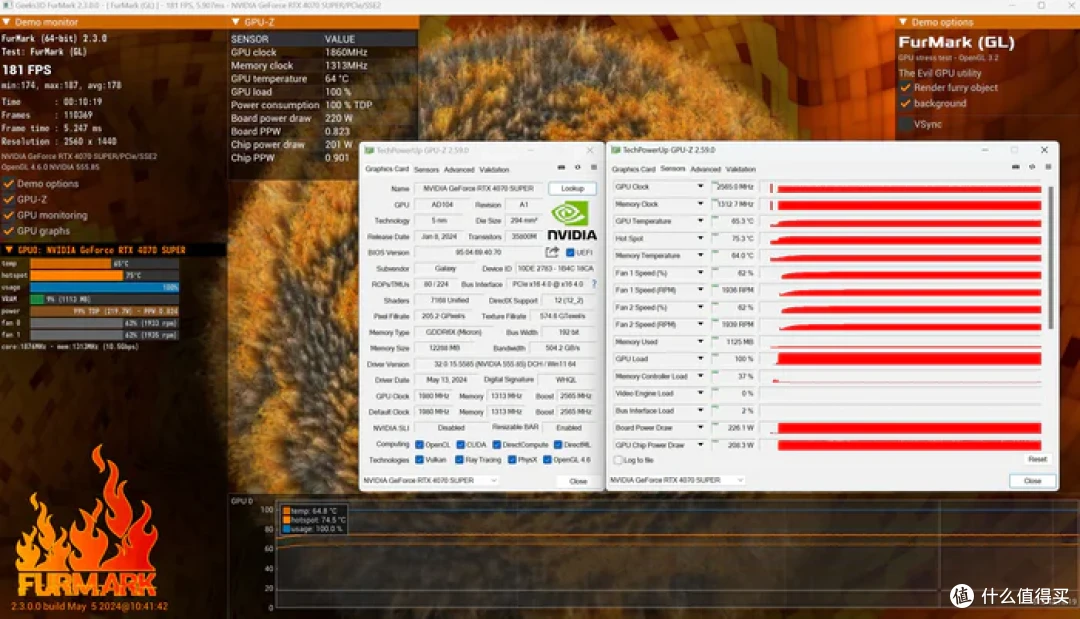Viewport: 1080px width, 619px height.
Task: Toggle GPU-Z checkbox in Demo monitor
Action: pyautogui.click(x=9, y=200)
